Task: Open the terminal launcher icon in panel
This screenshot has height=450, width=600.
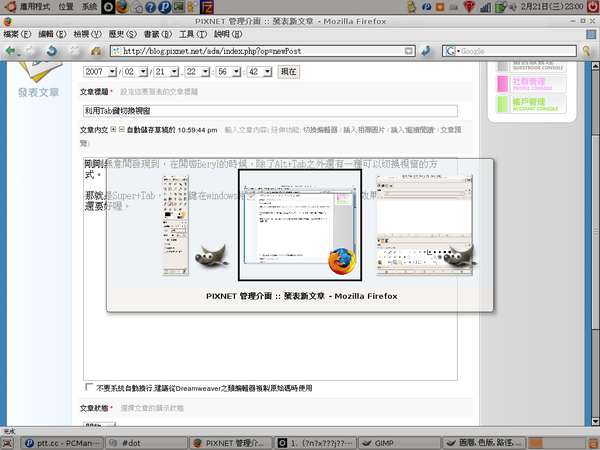Action: pos(178,7)
